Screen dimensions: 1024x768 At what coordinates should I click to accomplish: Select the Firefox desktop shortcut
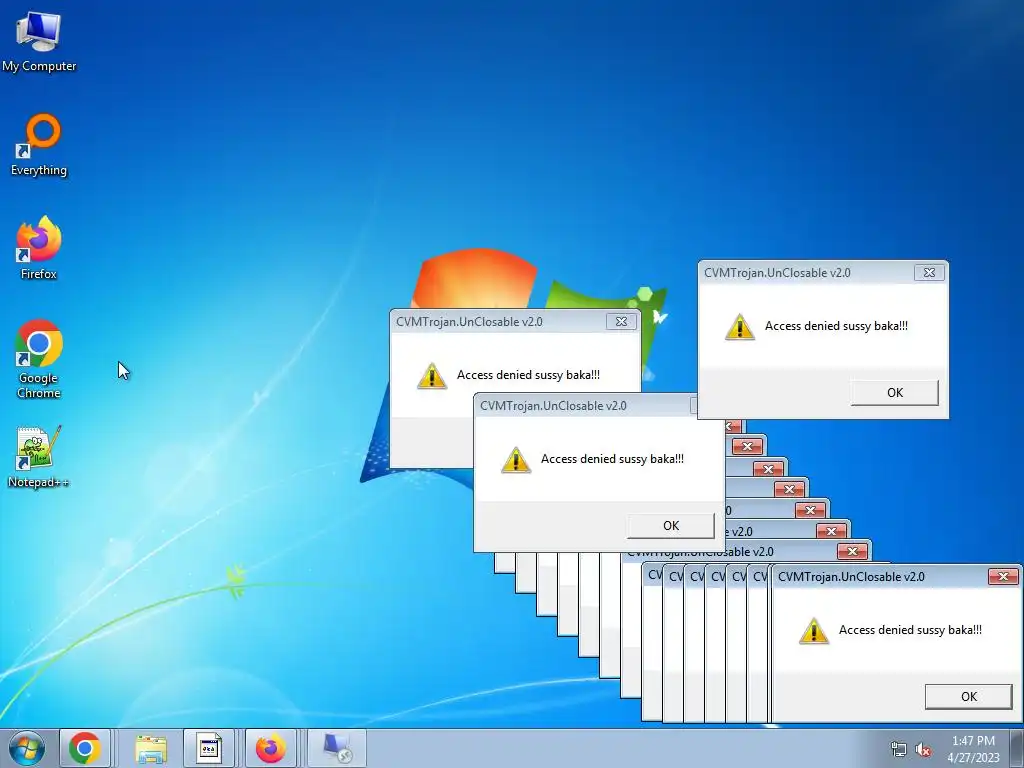pos(39,248)
